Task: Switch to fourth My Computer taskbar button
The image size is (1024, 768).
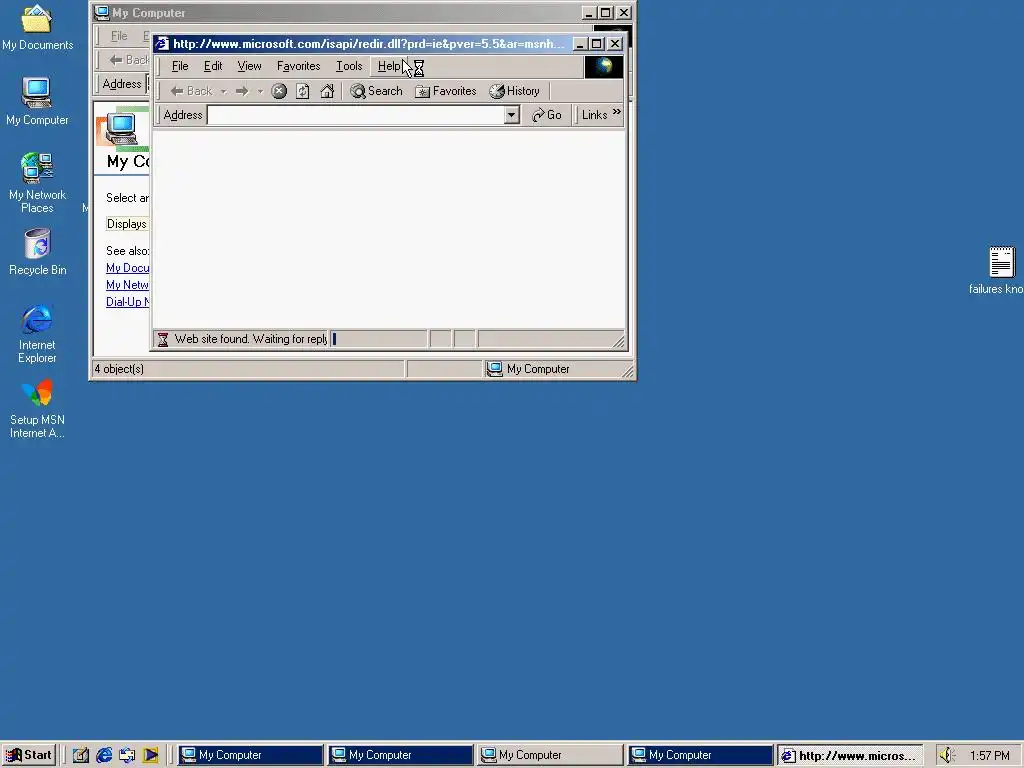Action: (x=700, y=755)
